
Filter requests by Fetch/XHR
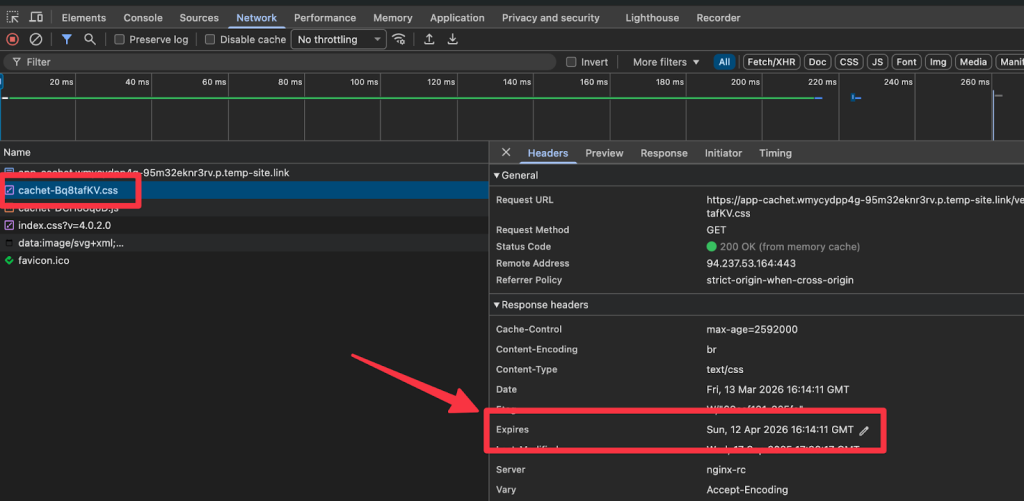[770, 62]
